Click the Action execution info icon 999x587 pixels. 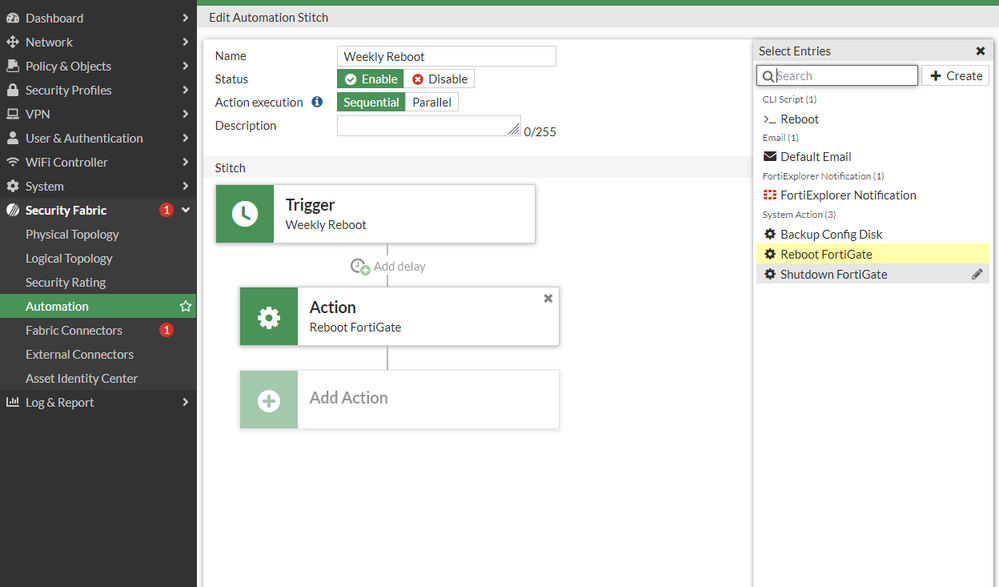point(317,102)
